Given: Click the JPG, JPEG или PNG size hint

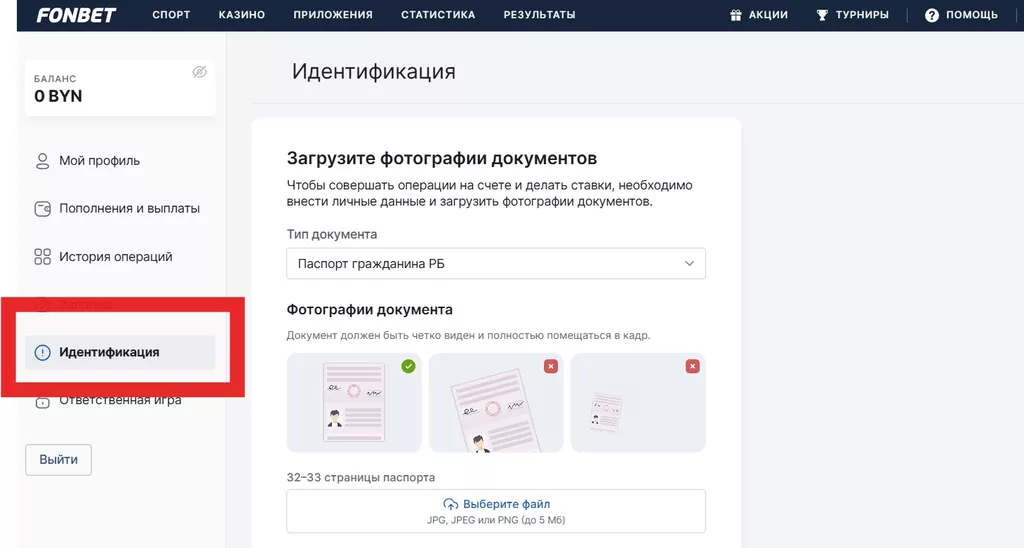Looking at the screenshot, I should tap(496, 520).
